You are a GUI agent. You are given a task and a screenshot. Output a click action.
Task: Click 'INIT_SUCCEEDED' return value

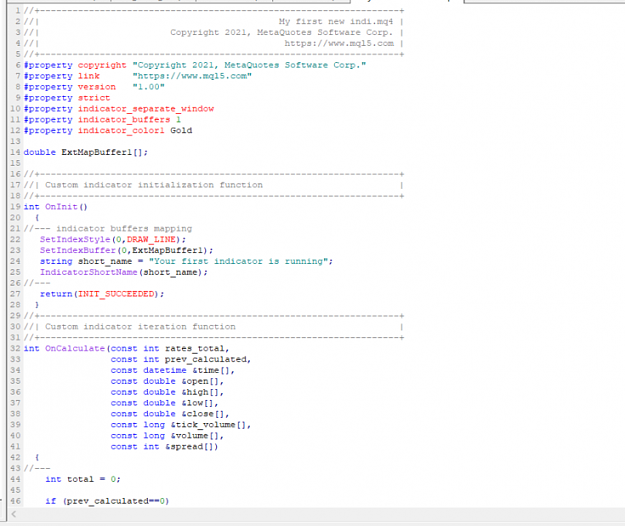coord(116,294)
